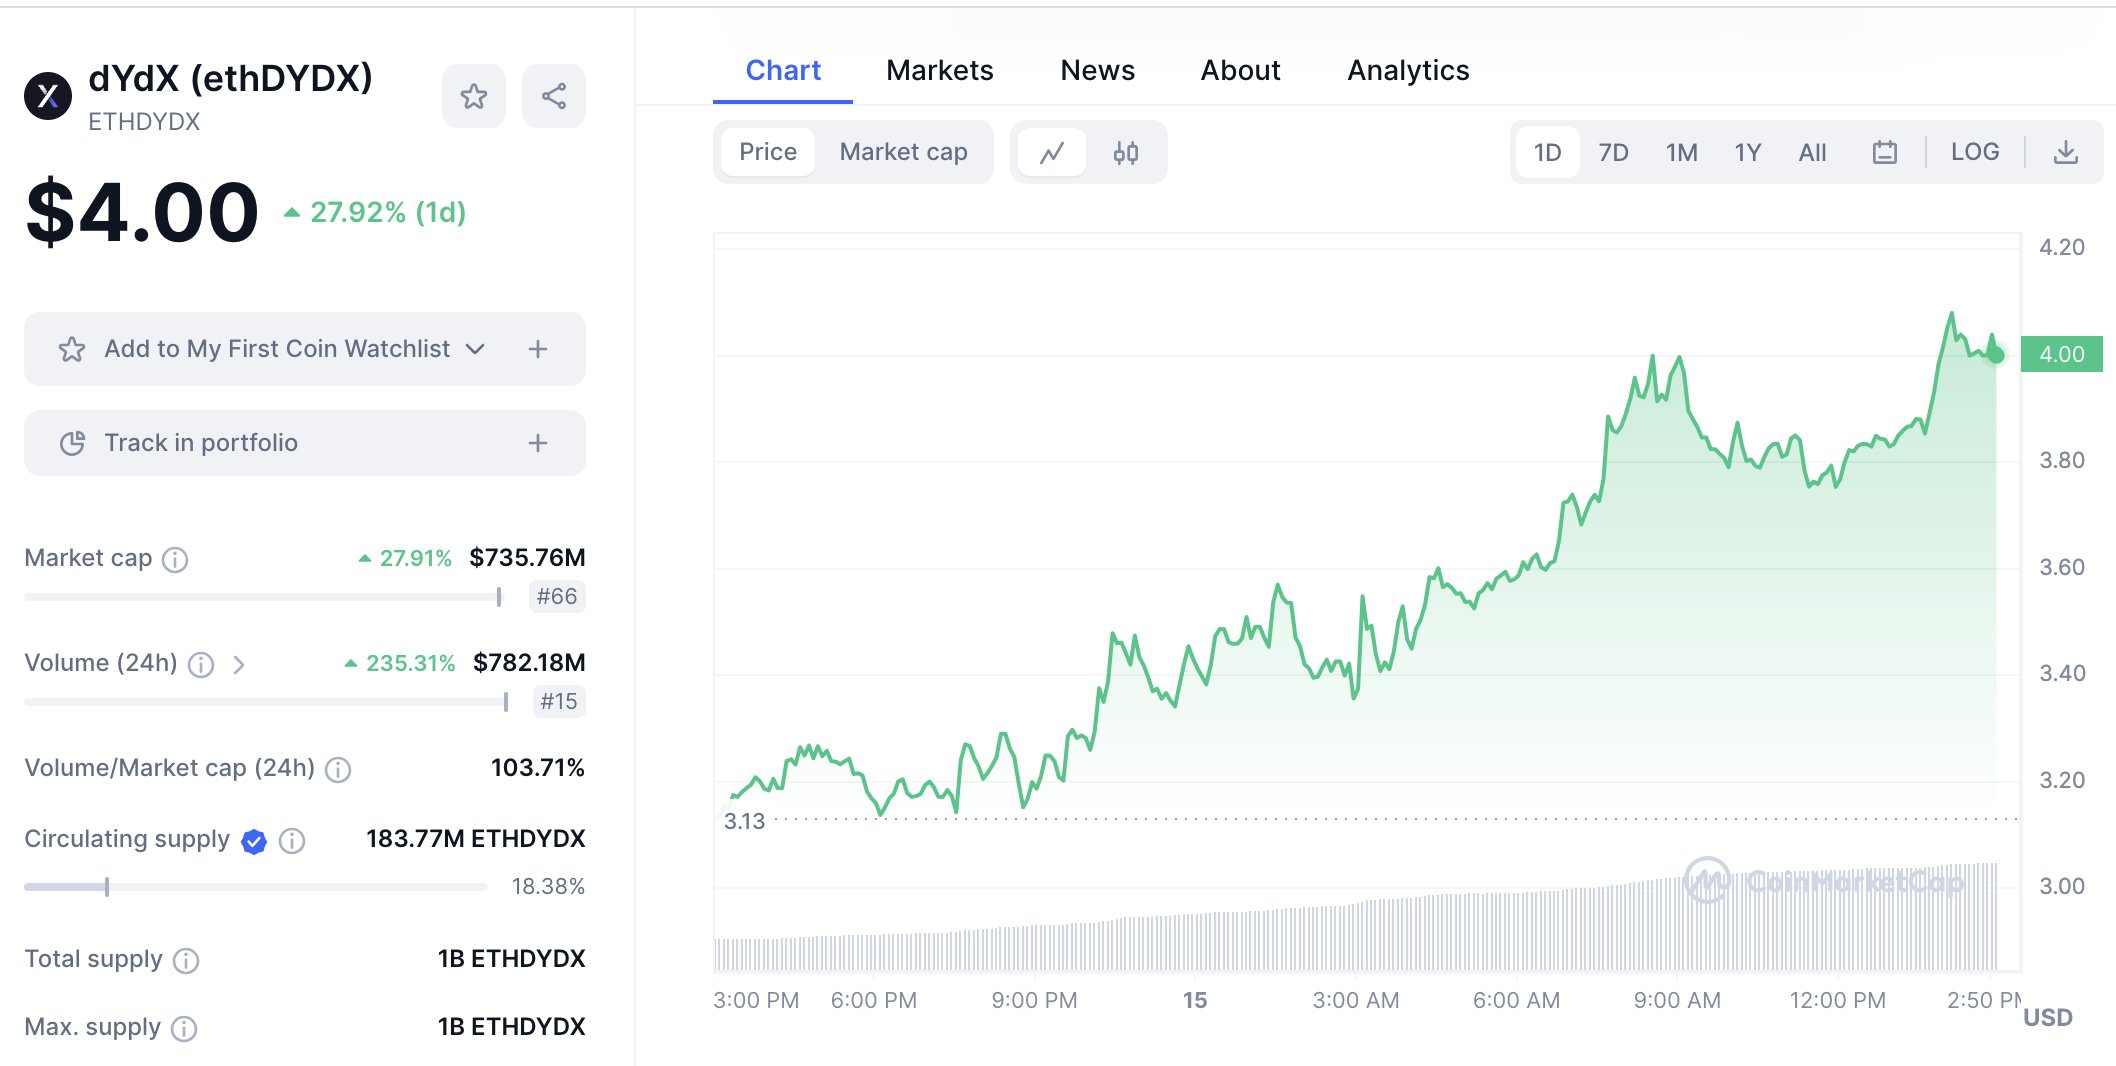Switch to the candlestick chart icon
The width and height of the screenshot is (2116, 1066).
point(1126,152)
